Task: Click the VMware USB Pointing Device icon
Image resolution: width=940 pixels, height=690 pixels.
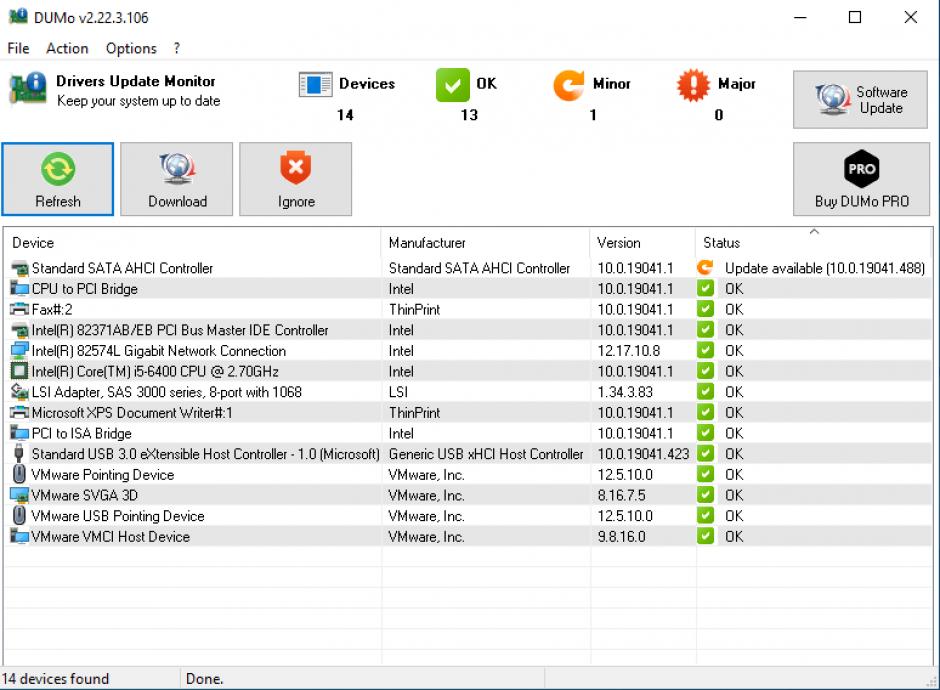Action: [x=19, y=516]
